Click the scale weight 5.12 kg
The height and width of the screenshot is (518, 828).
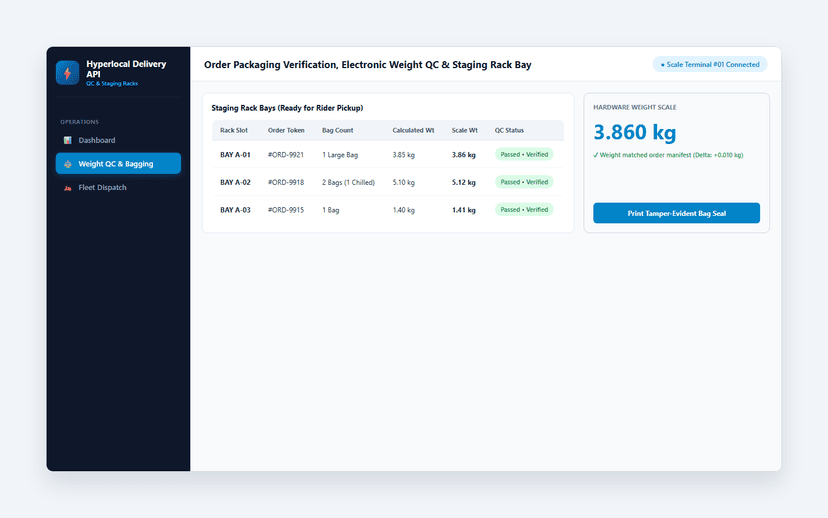pyautogui.click(x=464, y=182)
